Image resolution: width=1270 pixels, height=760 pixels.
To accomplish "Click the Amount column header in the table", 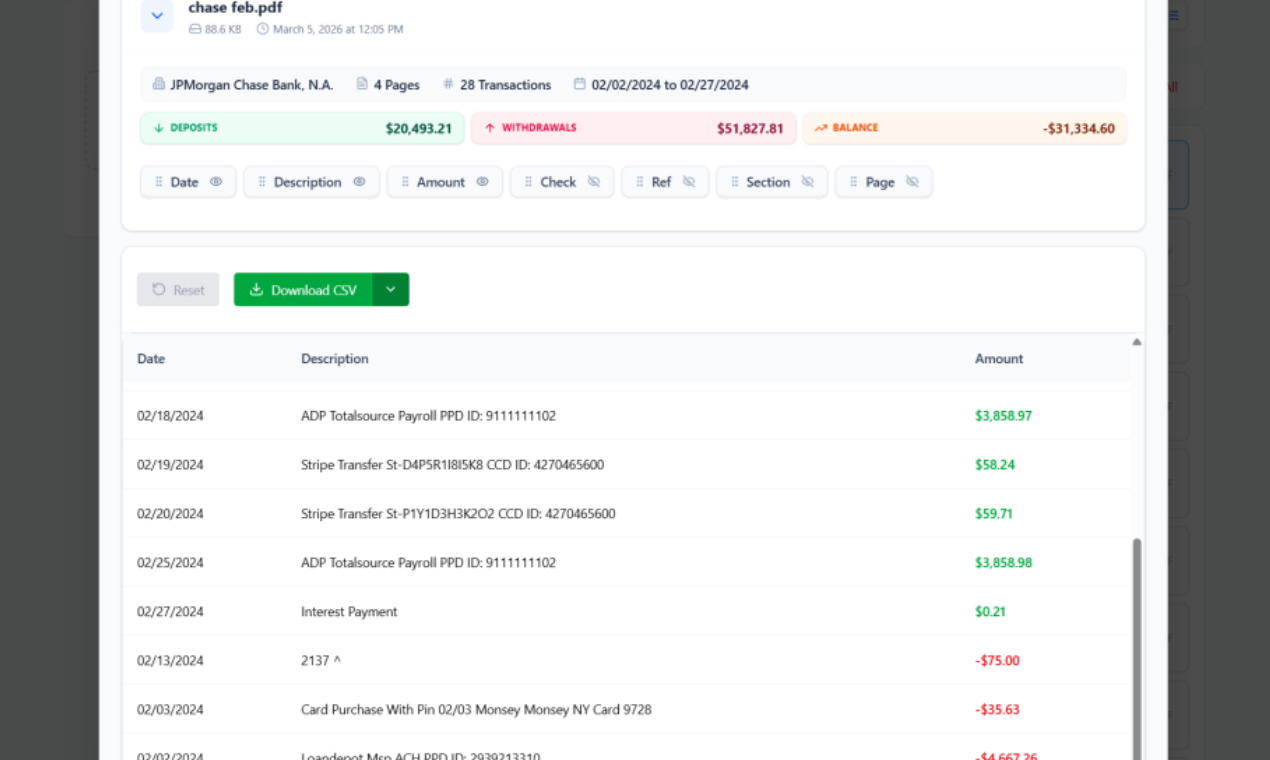I will point(998,359).
